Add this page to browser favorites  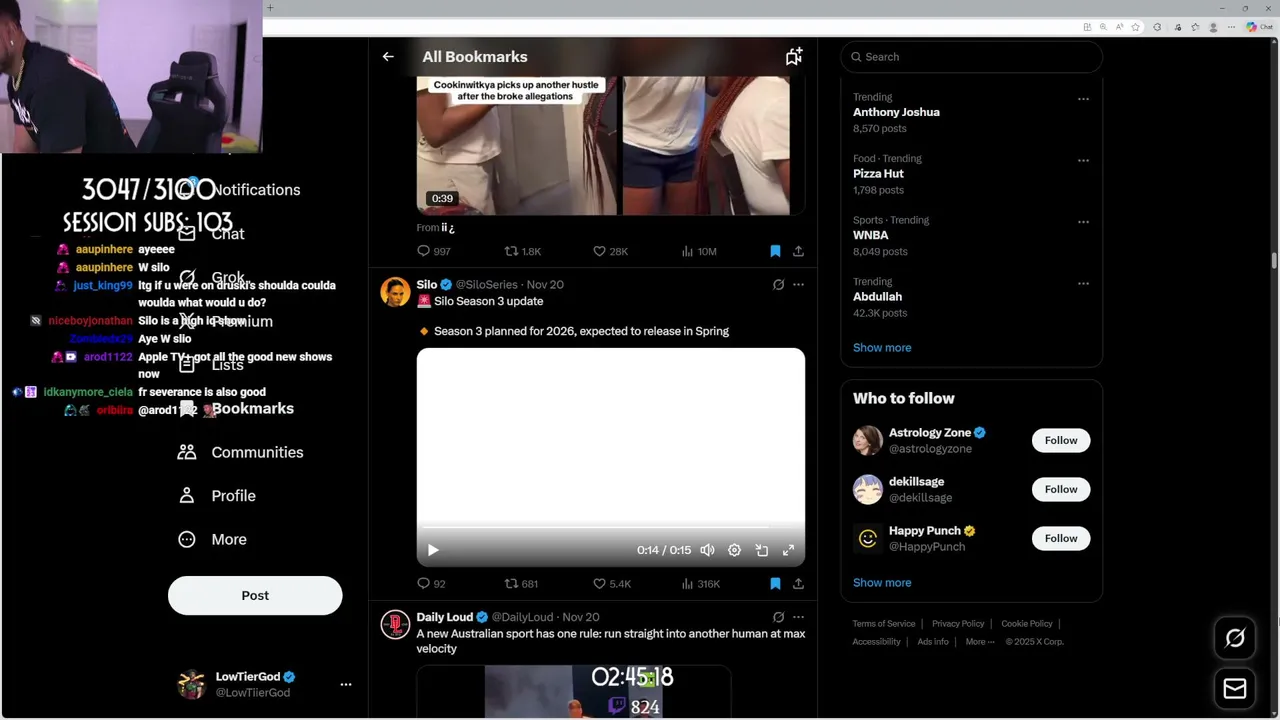(x=1135, y=27)
